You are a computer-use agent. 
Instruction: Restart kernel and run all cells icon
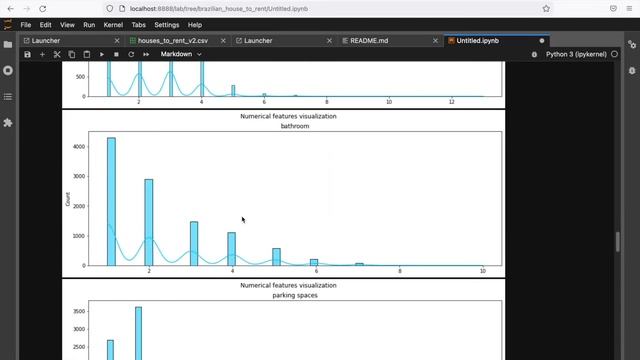pos(146,54)
